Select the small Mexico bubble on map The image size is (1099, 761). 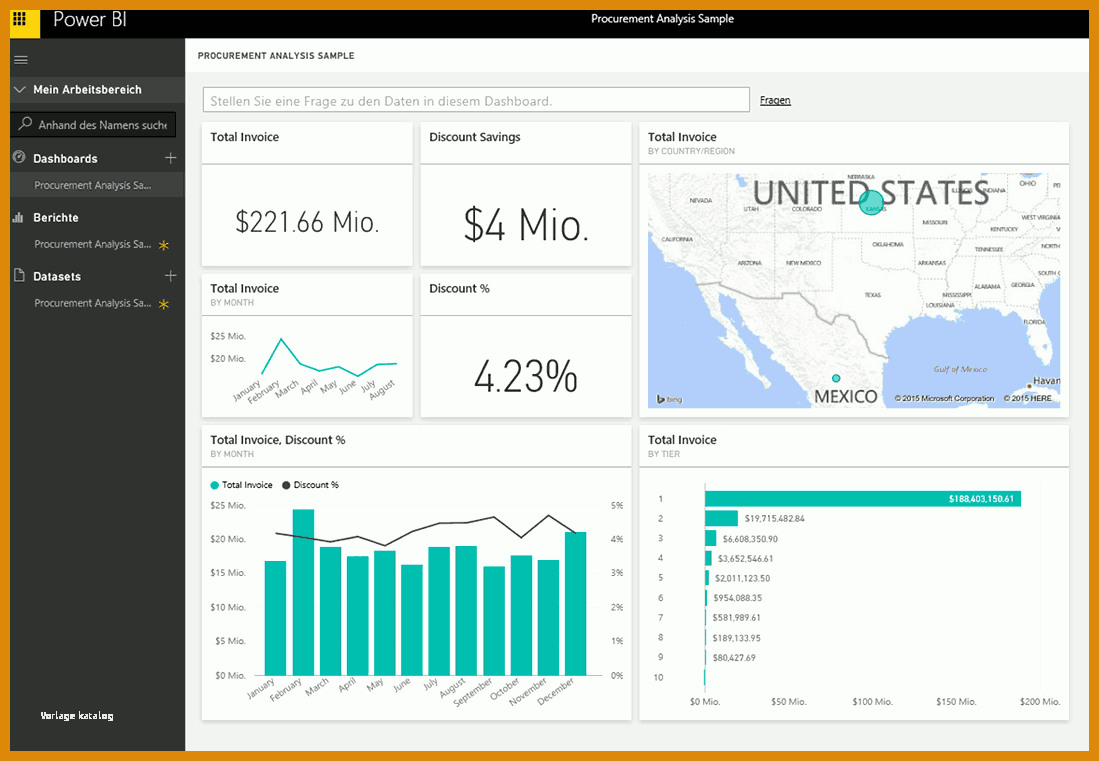tap(835, 378)
